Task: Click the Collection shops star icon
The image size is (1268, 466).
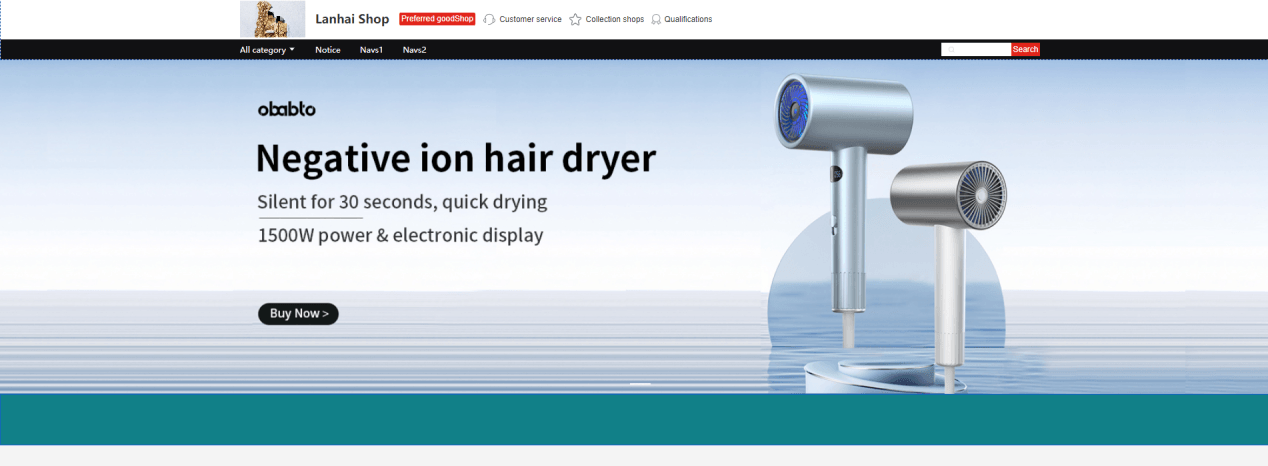Action: tap(575, 19)
